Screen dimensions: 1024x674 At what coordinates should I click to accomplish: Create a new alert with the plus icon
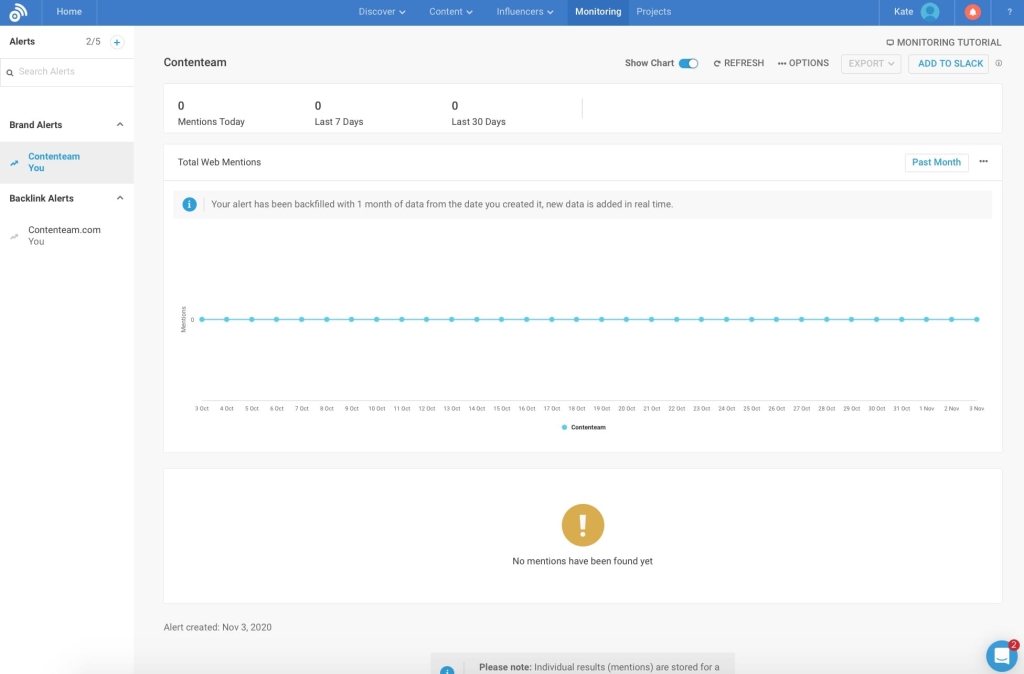[x=119, y=41]
